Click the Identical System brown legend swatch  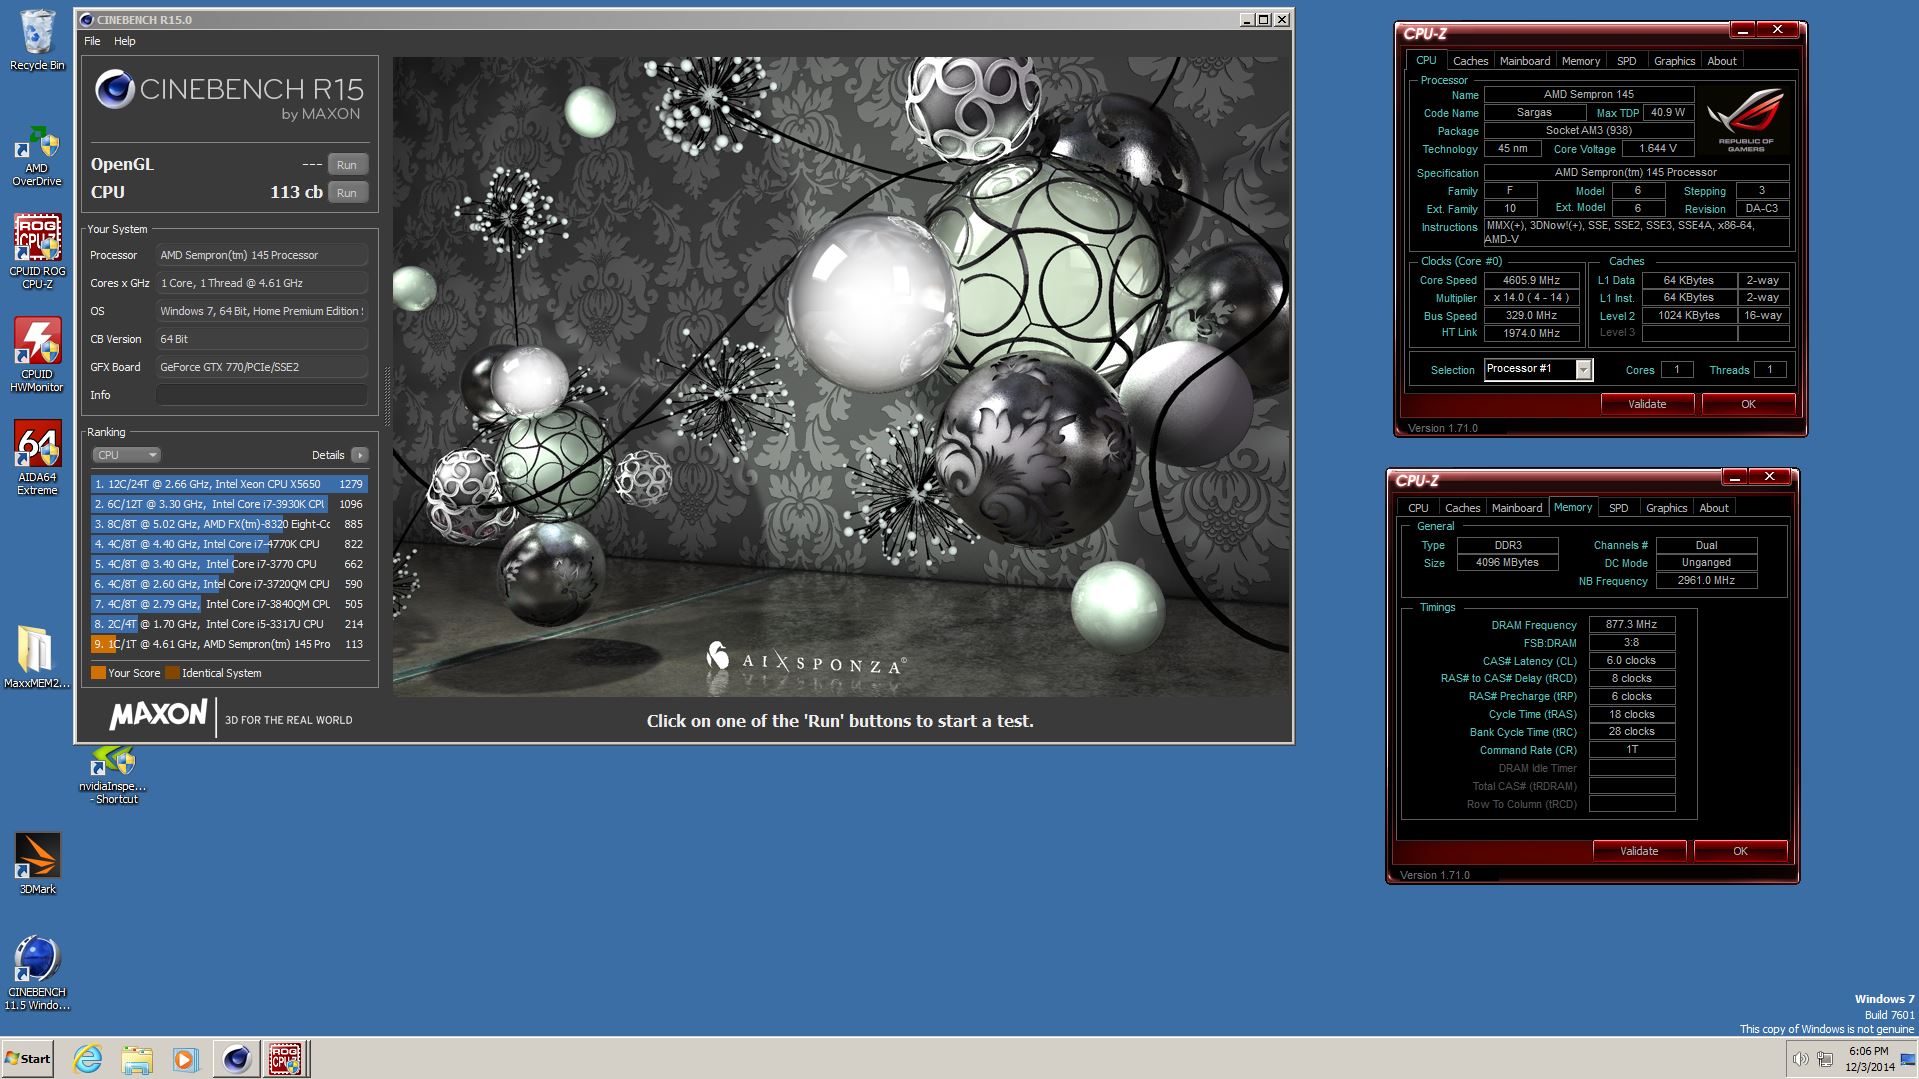coord(172,673)
